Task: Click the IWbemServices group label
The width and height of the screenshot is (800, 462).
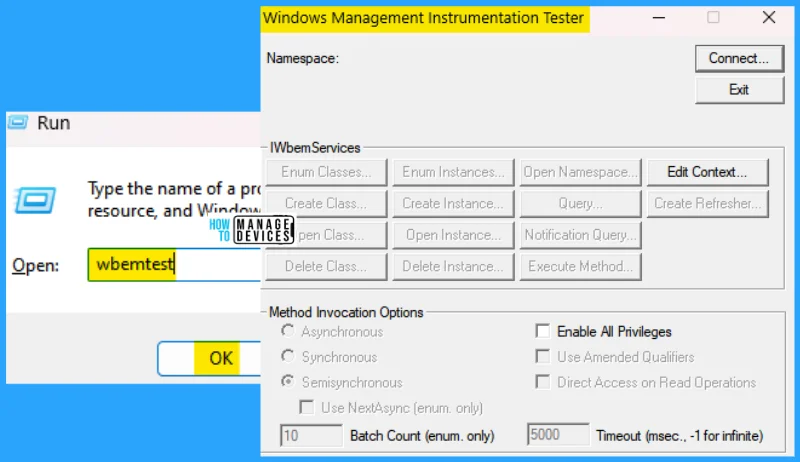Action: 315,148
